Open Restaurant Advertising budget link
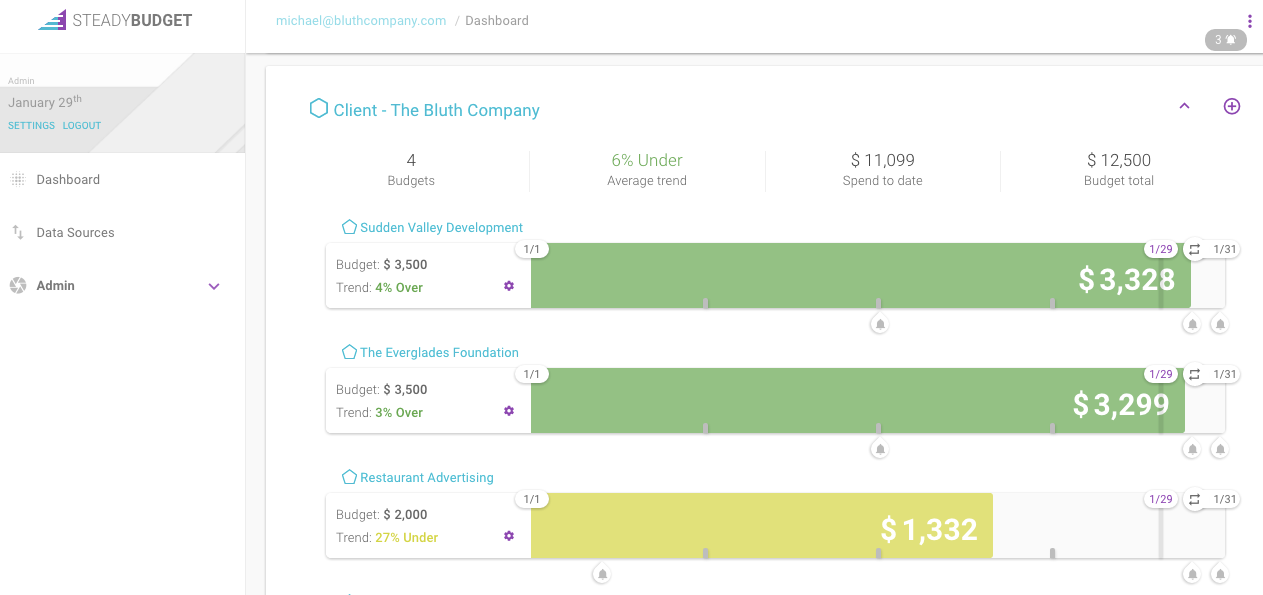Viewport: 1263px width, 595px height. pyautogui.click(x=427, y=477)
